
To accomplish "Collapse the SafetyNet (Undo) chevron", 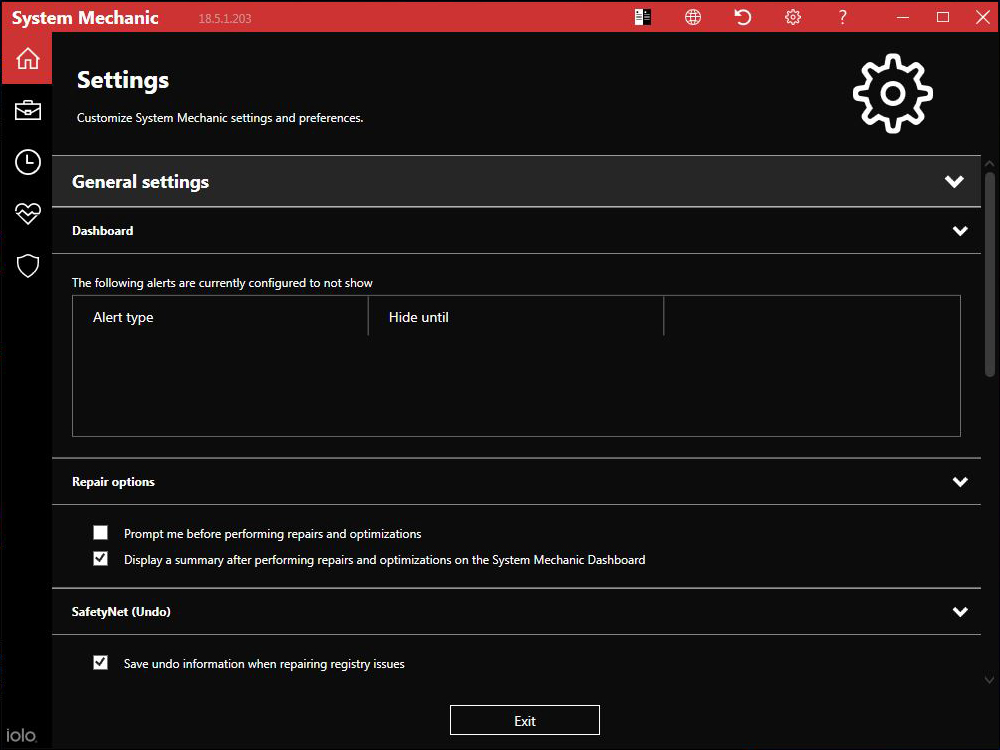I will (x=960, y=612).
